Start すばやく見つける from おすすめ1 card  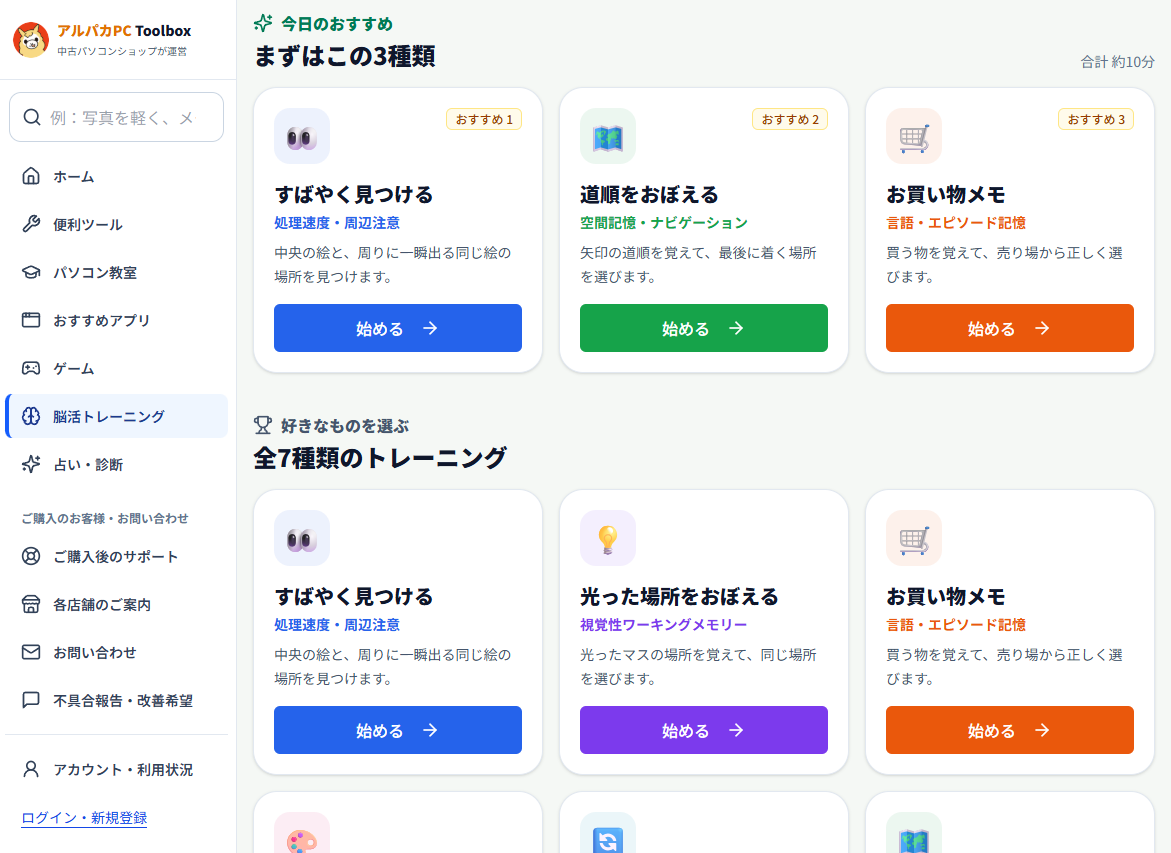pos(398,328)
